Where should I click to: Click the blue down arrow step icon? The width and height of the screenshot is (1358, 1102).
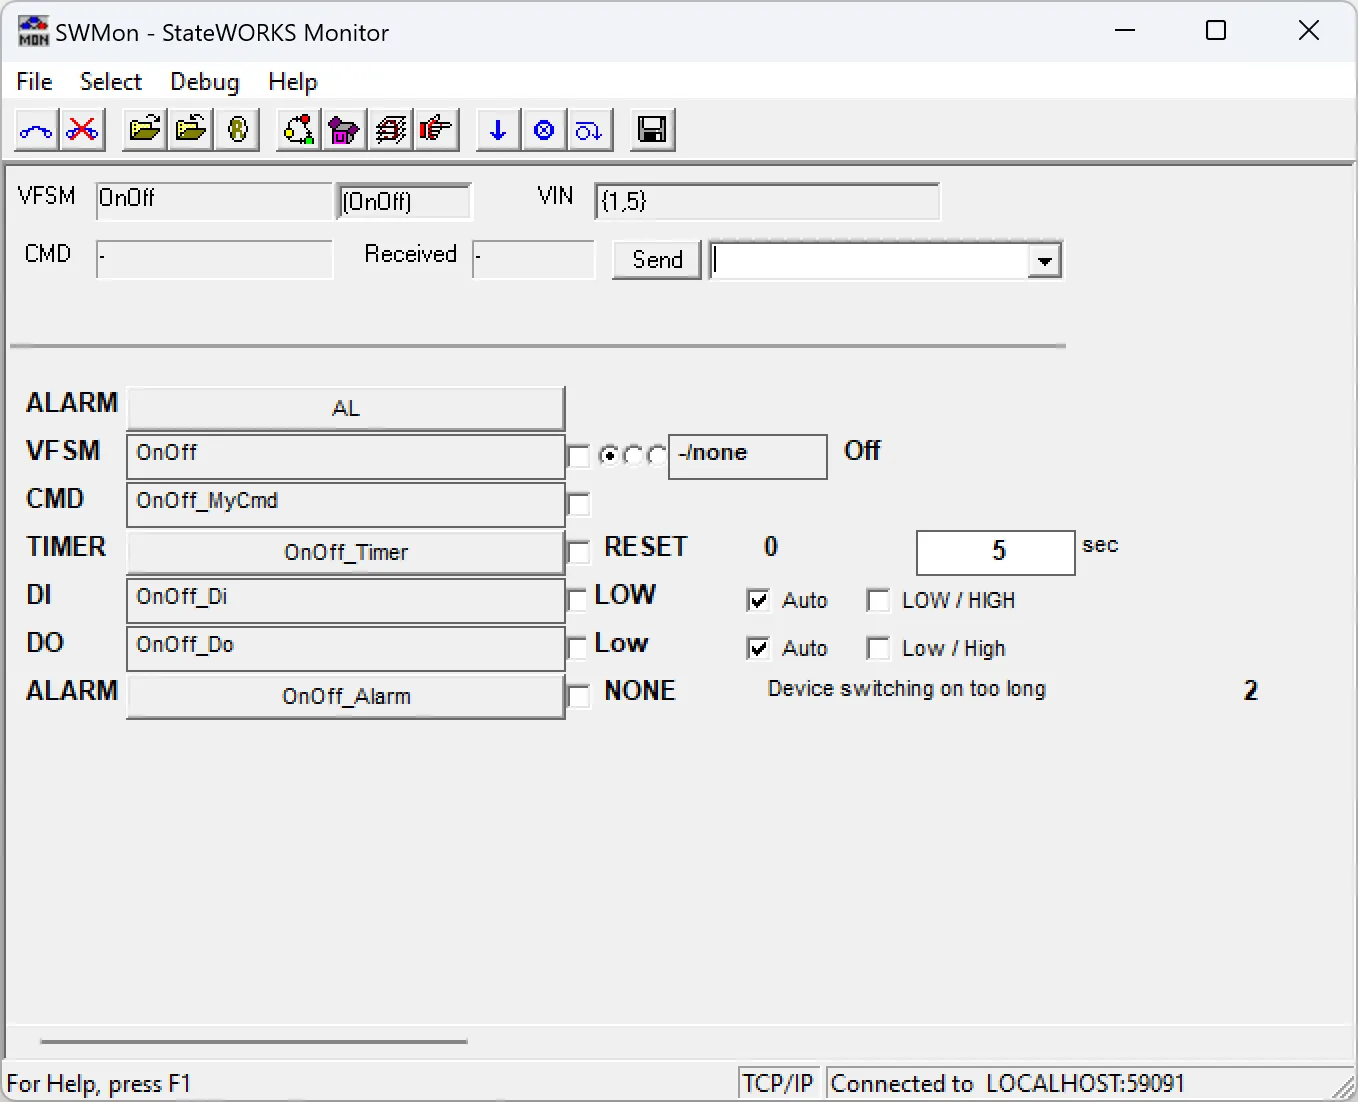point(498,130)
